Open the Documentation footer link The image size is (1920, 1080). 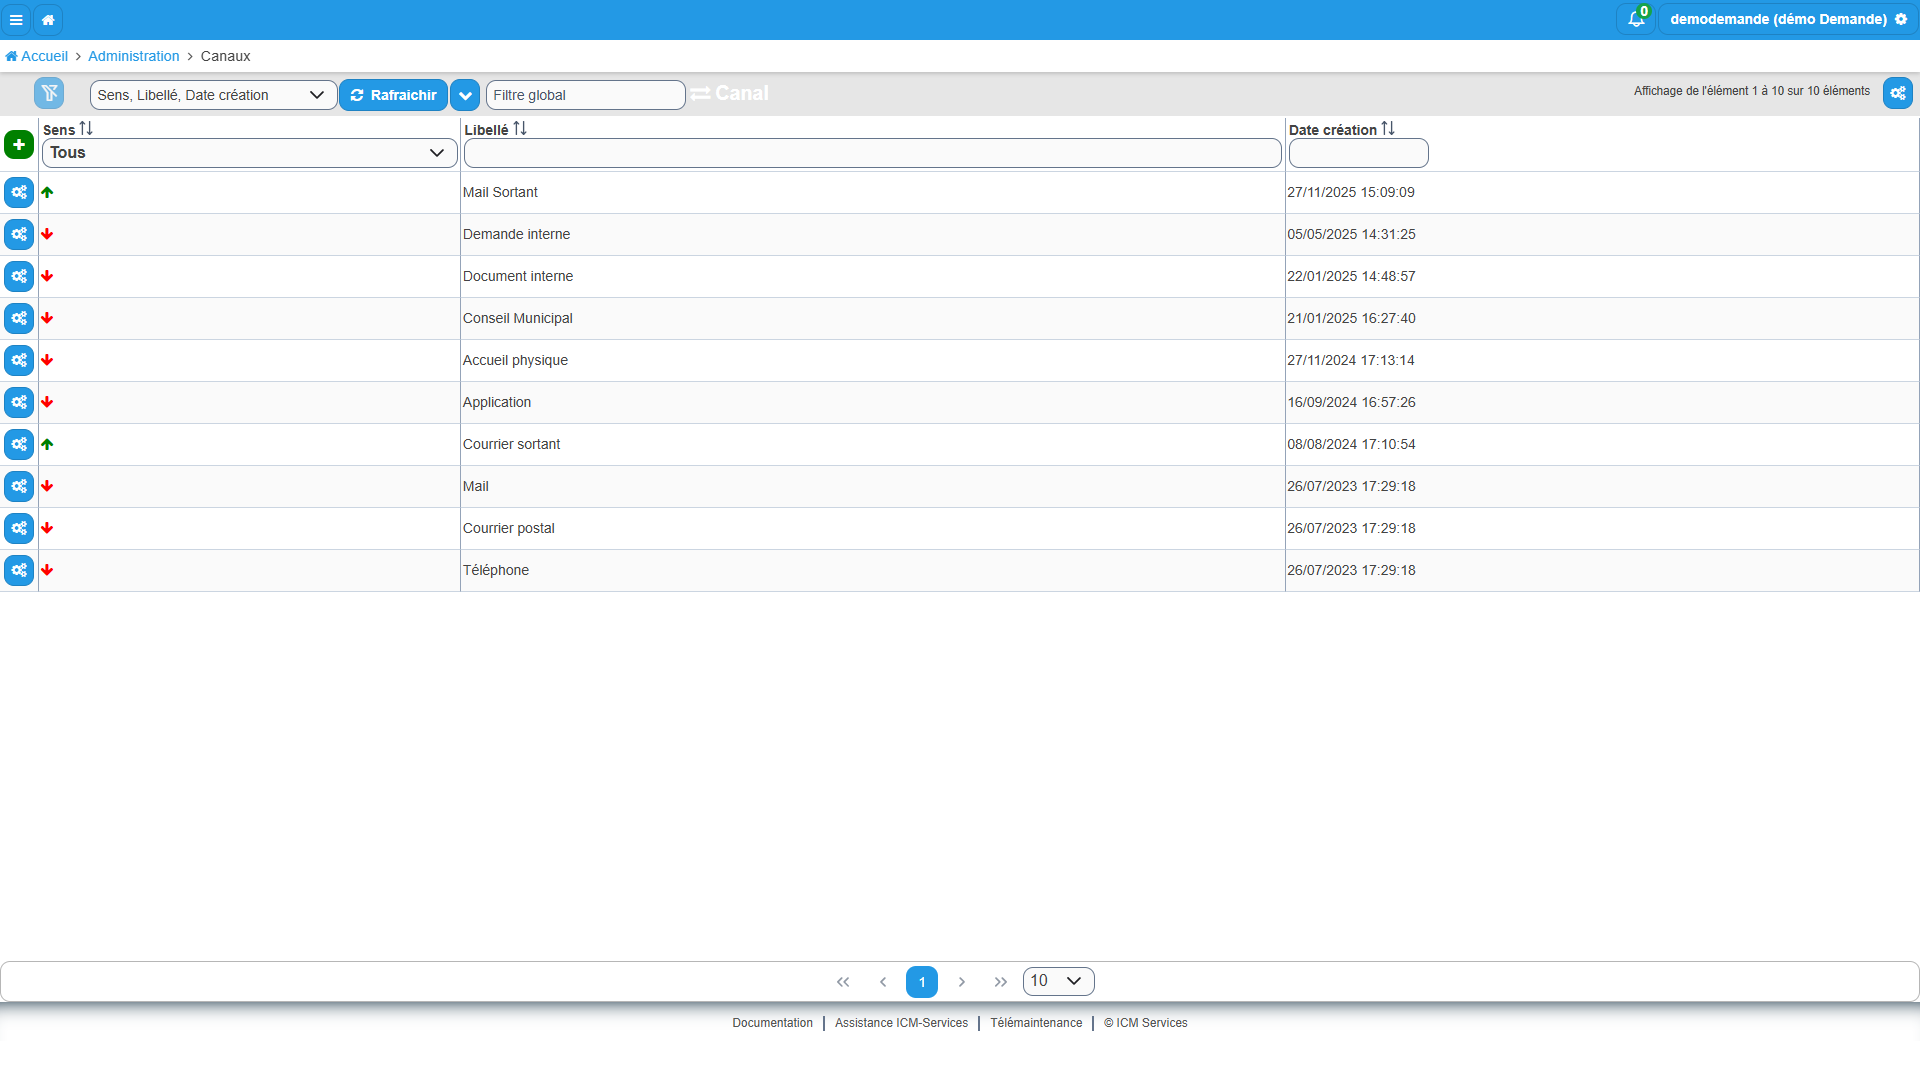(x=772, y=1023)
